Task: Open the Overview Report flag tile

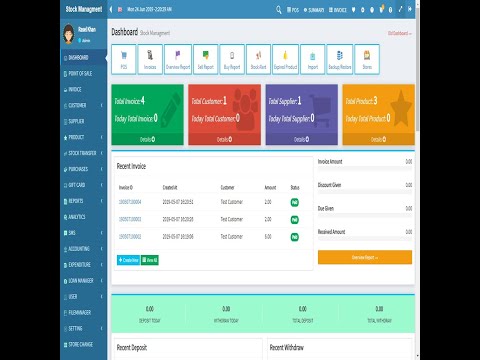Action: coord(178,59)
